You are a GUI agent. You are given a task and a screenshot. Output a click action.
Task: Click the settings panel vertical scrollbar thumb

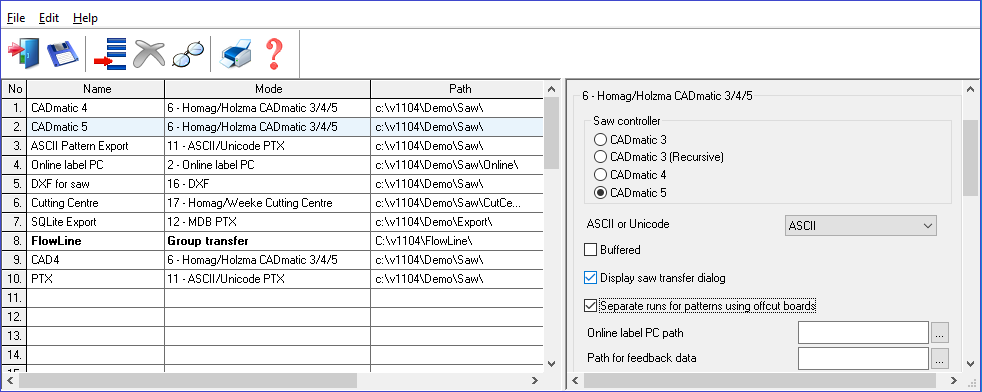tap(969, 157)
